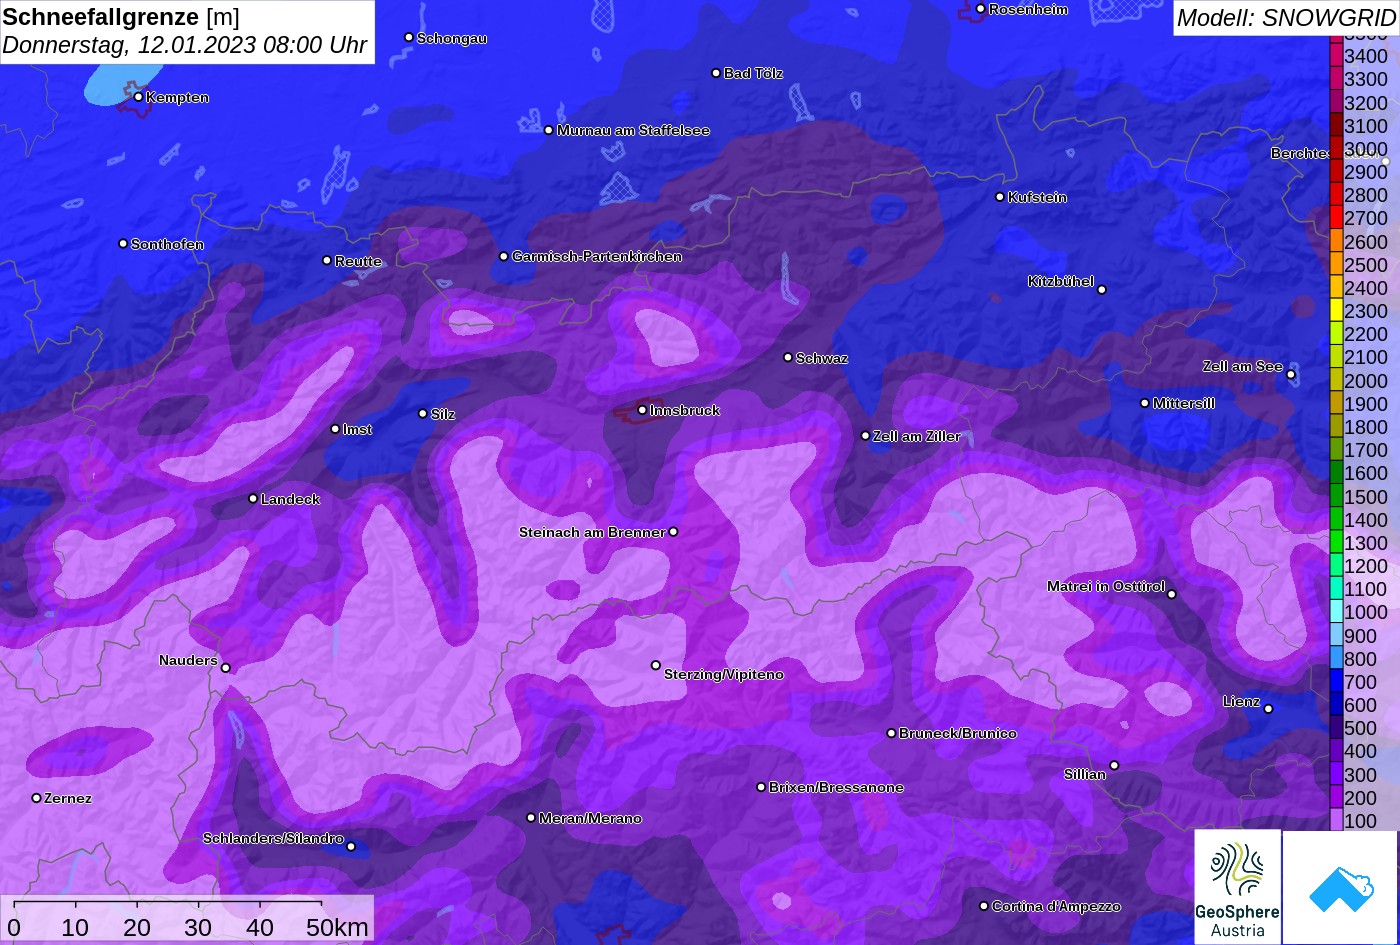The width and height of the screenshot is (1400, 945).
Task: Click the Lienz marker dot
Action: 1268,709
